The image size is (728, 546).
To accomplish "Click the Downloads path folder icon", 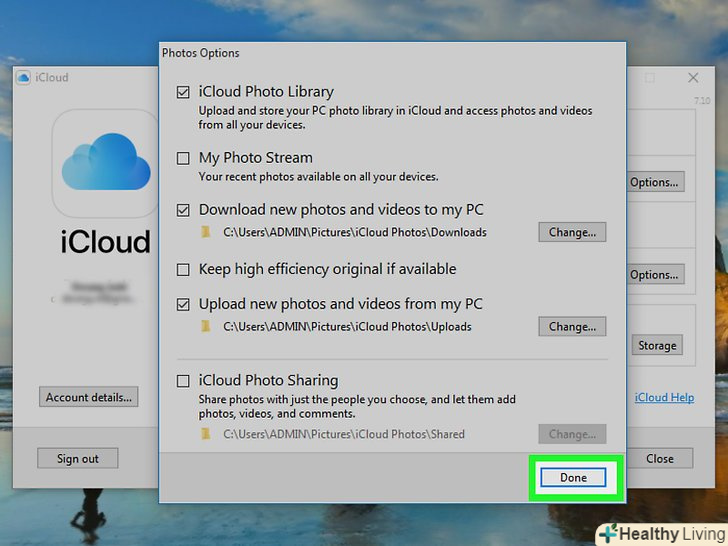I will point(205,233).
